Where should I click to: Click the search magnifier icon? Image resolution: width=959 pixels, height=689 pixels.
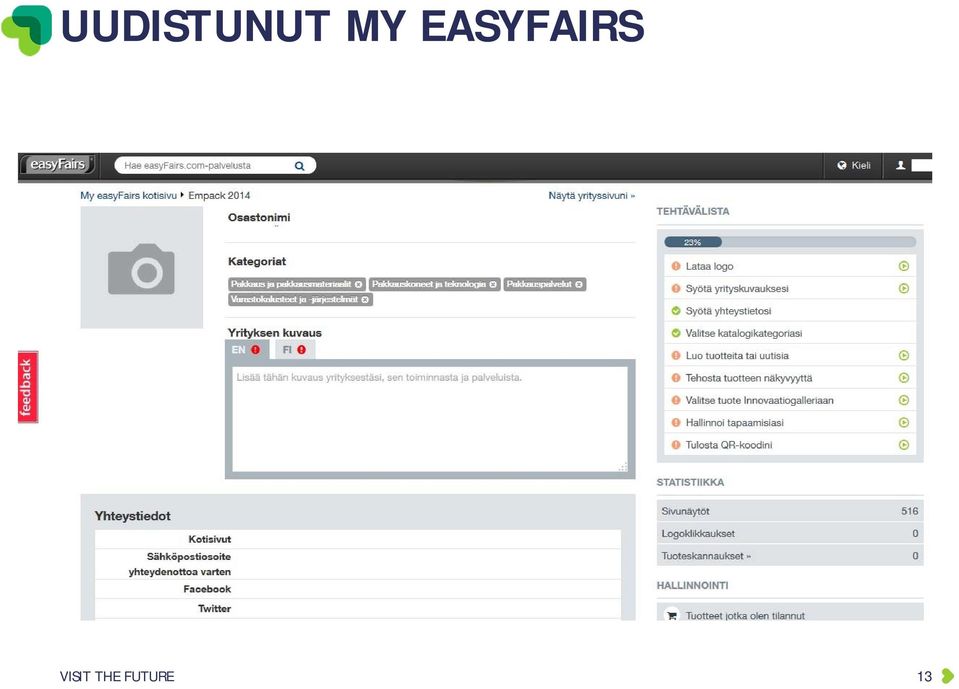click(300, 166)
